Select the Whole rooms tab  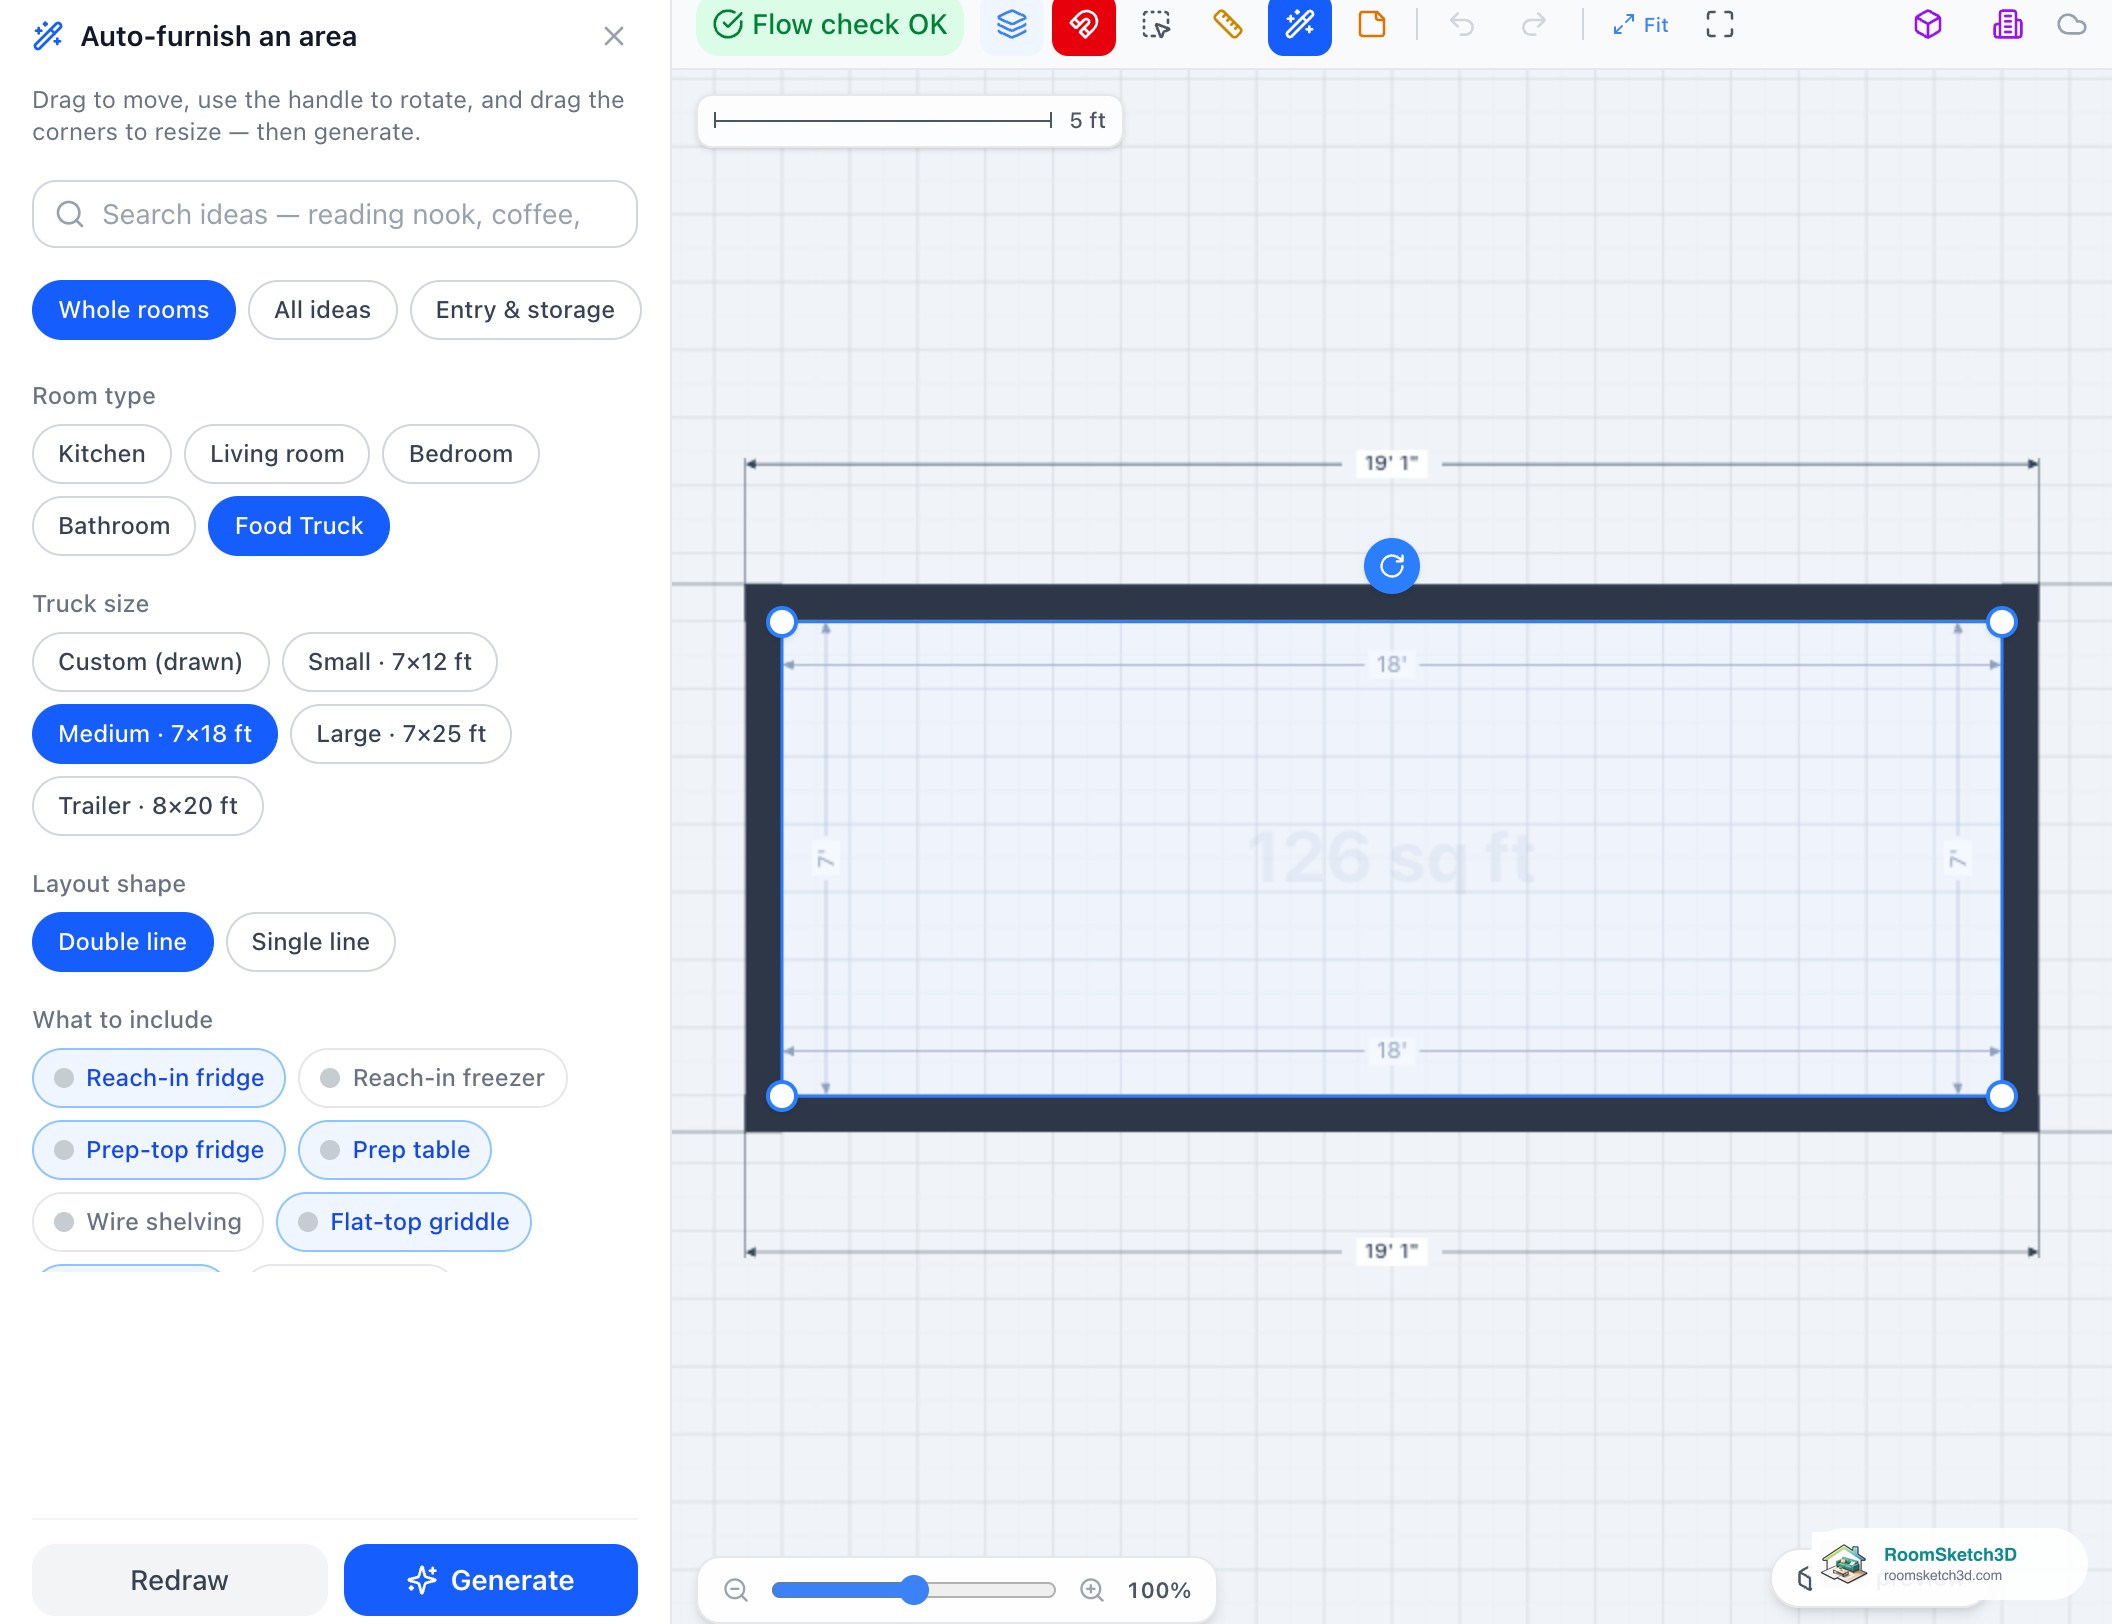pyautogui.click(x=134, y=310)
